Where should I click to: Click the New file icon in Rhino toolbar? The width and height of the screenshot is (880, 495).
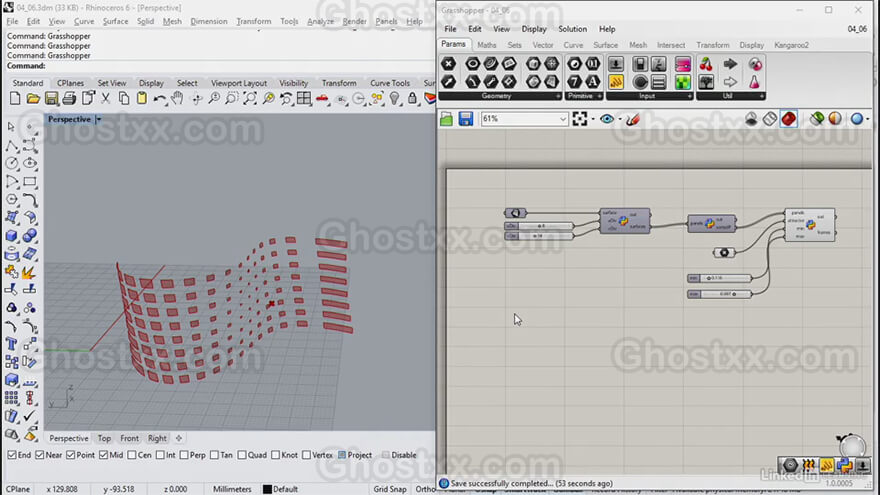pos(15,99)
